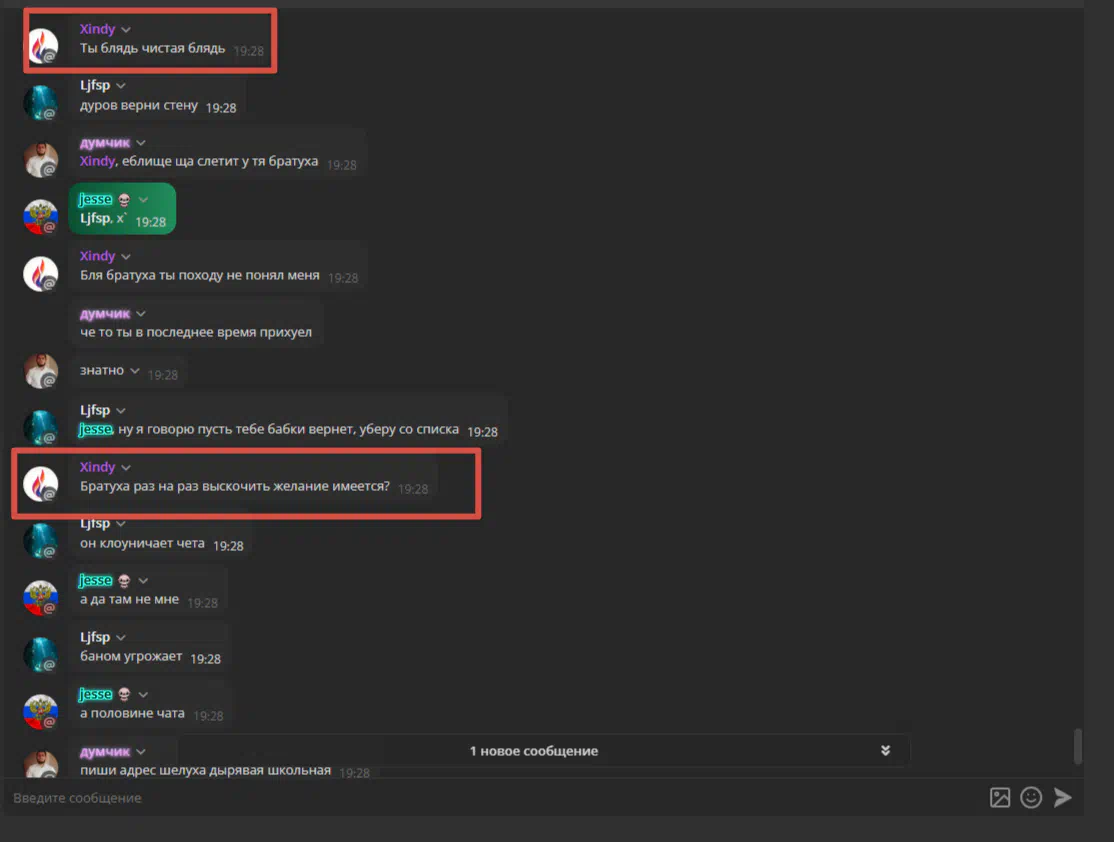
Task: Click the chat vertical scrollbar thumb
Action: pyautogui.click(x=1078, y=745)
